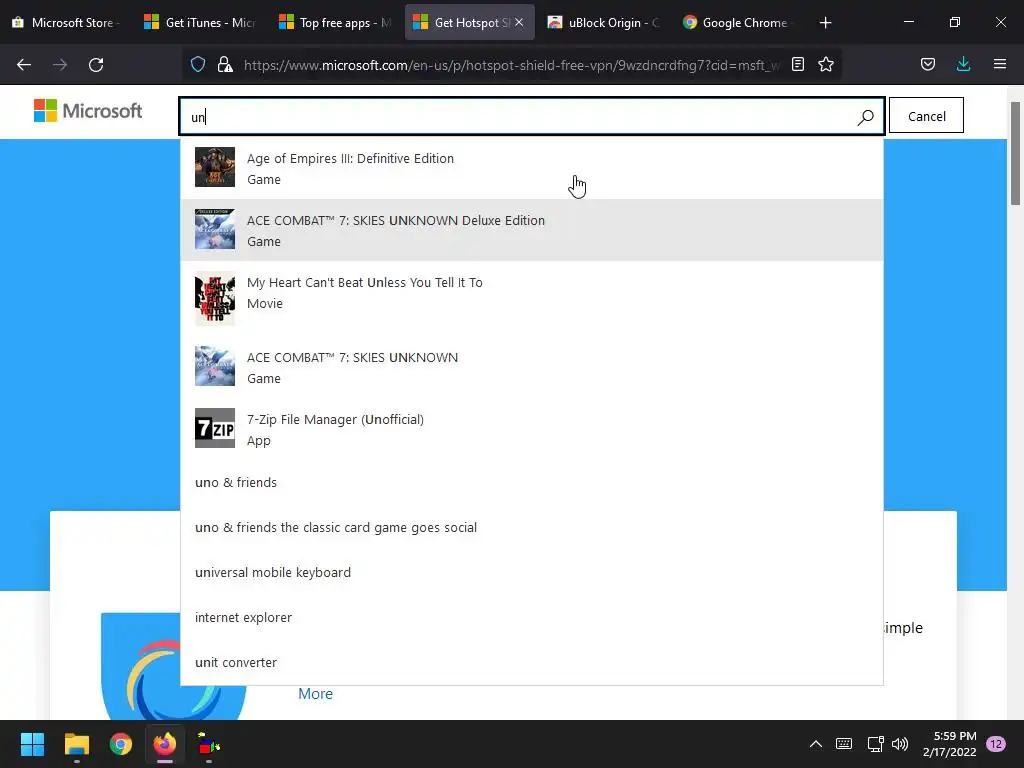Open site security padlock info
The height and width of the screenshot is (768, 1024).
point(225,64)
